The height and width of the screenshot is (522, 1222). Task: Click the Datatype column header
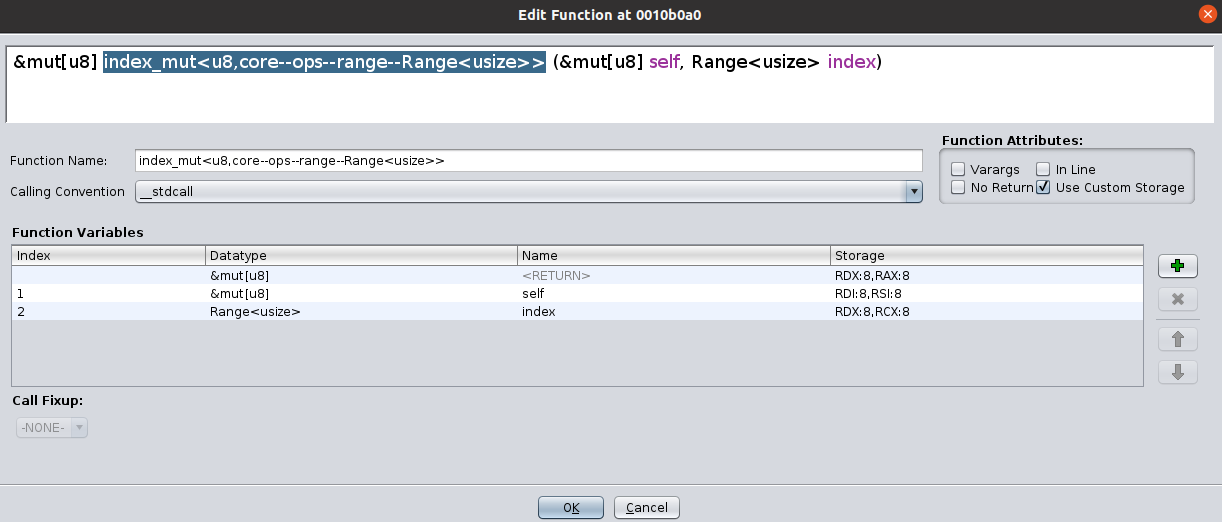coord(361,256)
